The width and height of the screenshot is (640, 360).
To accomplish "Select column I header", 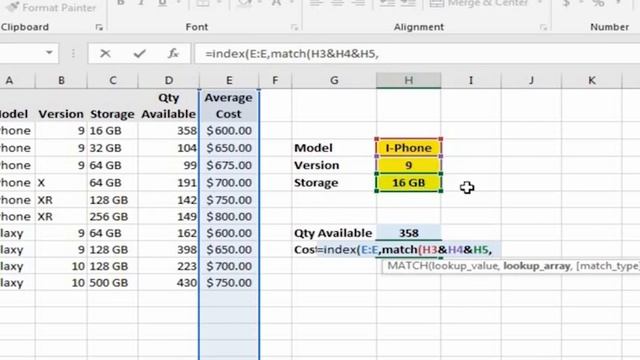I will point(471,80).
